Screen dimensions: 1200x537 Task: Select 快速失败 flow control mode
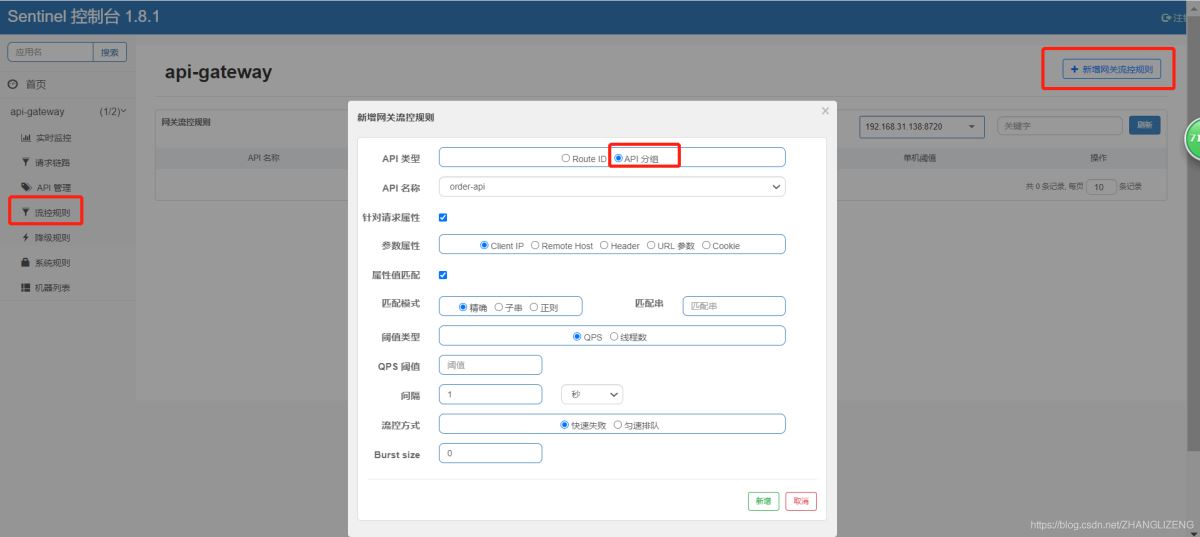click(565, 425)
